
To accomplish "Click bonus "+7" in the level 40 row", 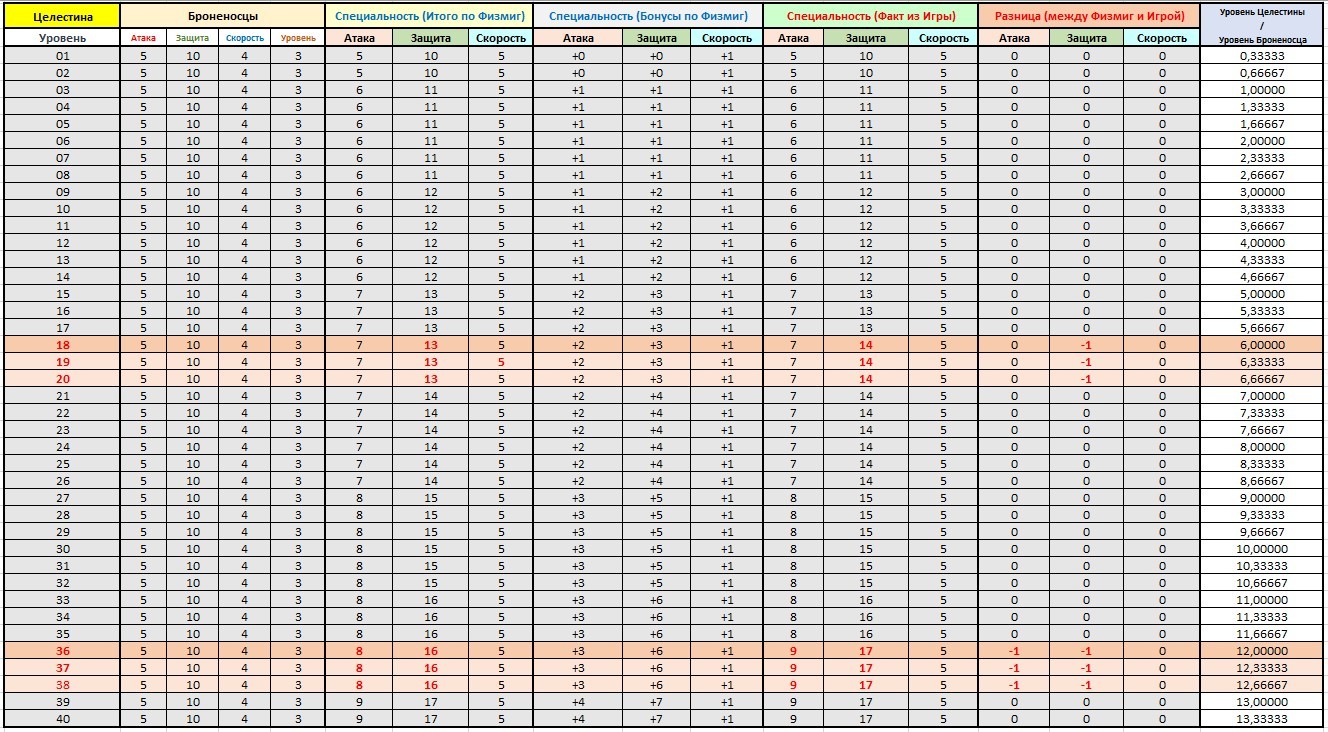I will point(656,719).
